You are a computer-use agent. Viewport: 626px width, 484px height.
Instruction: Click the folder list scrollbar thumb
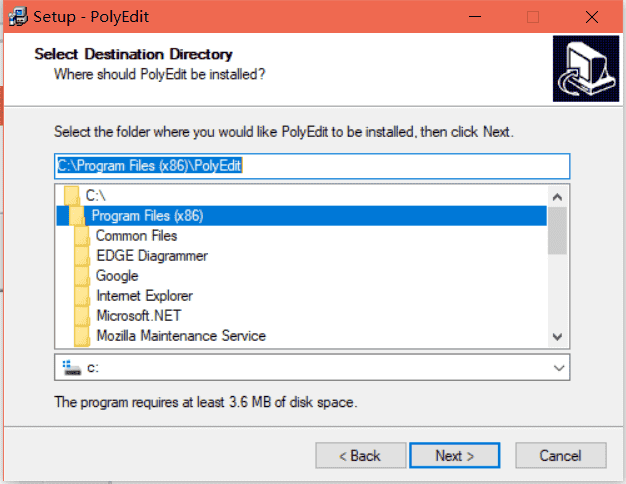click(x=557, y=231)
